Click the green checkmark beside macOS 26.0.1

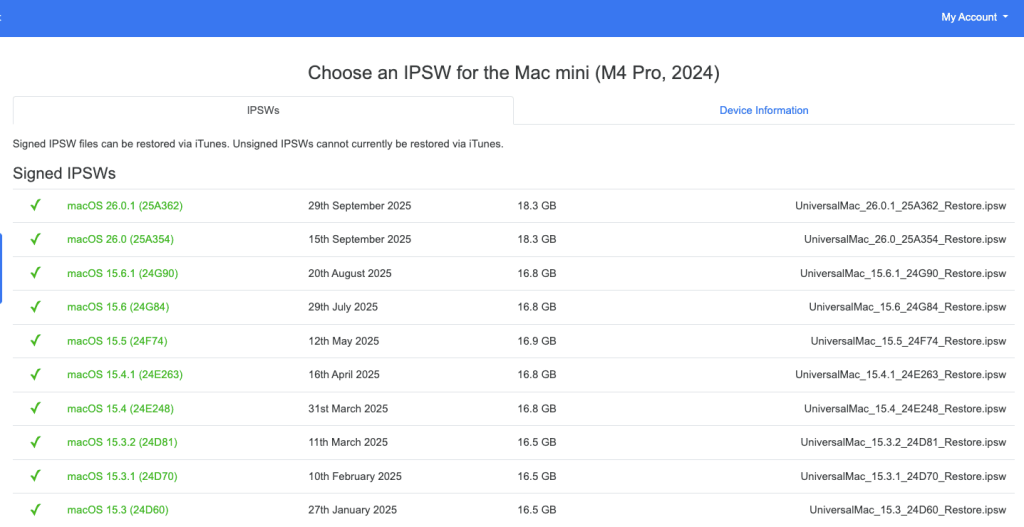(x=36, y=206)
